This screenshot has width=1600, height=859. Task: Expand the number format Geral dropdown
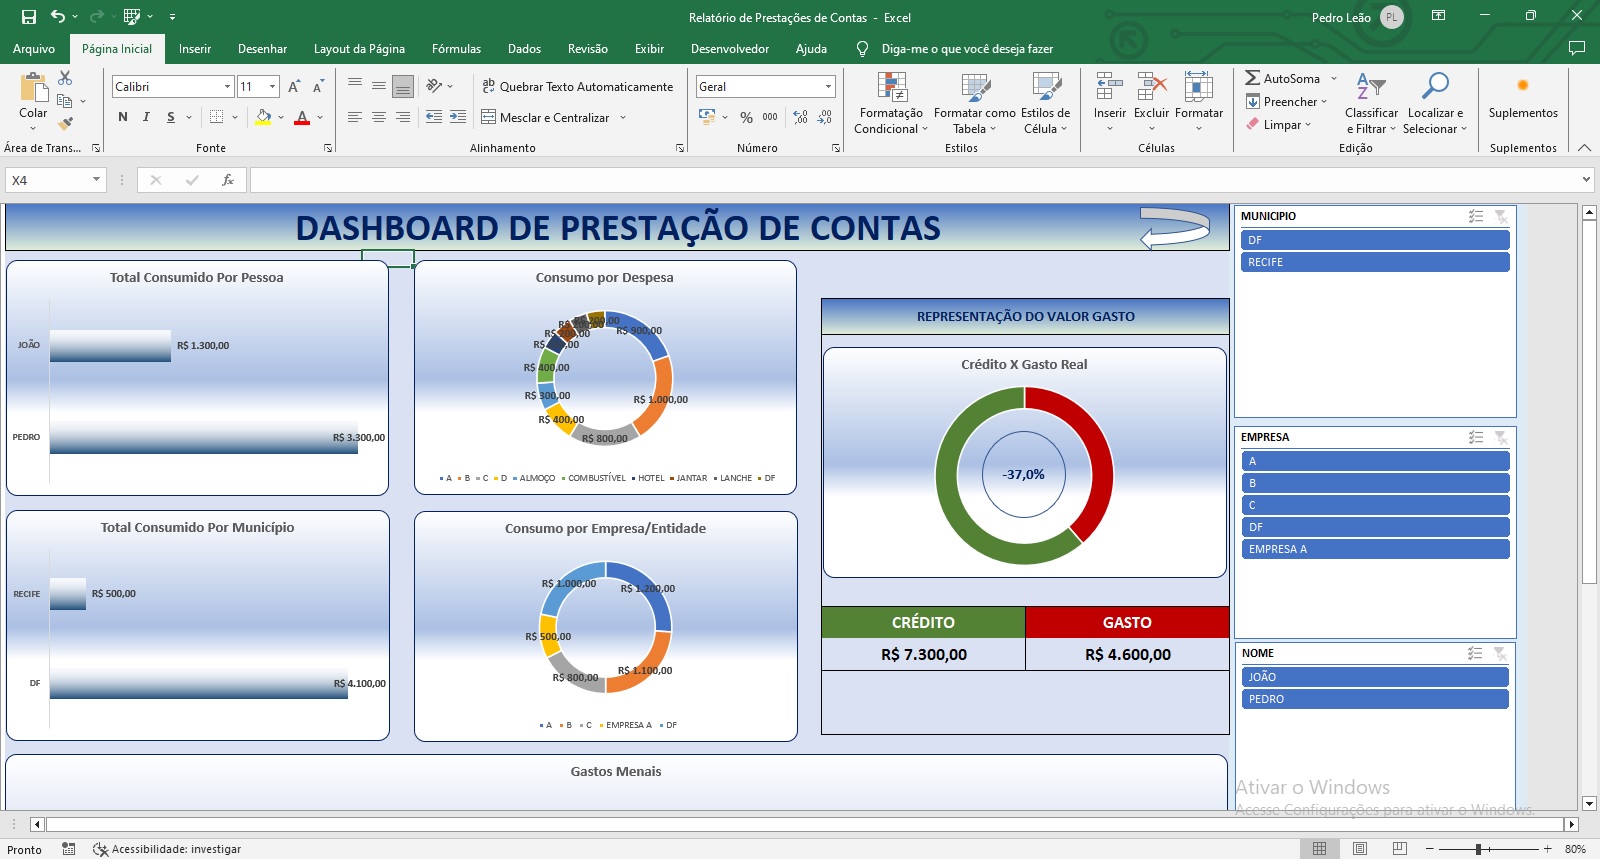pyautogui.click(x=828, y=87)
